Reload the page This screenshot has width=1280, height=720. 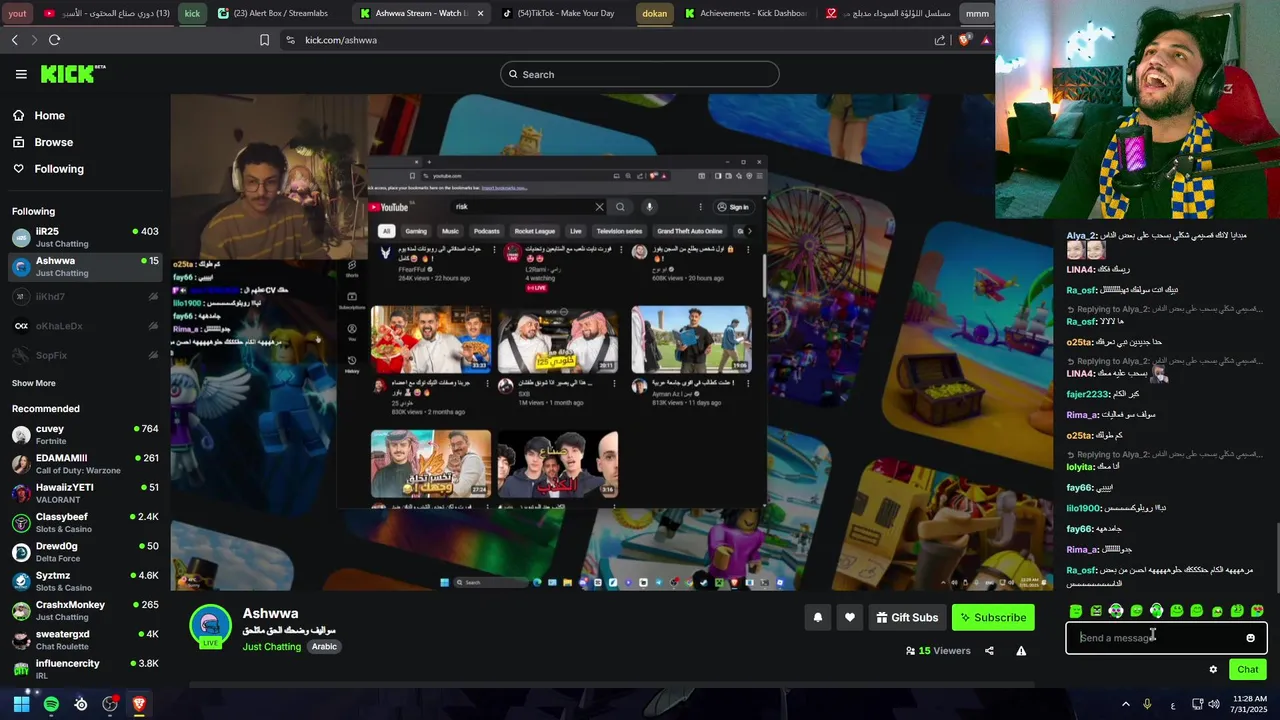point(54,40)
